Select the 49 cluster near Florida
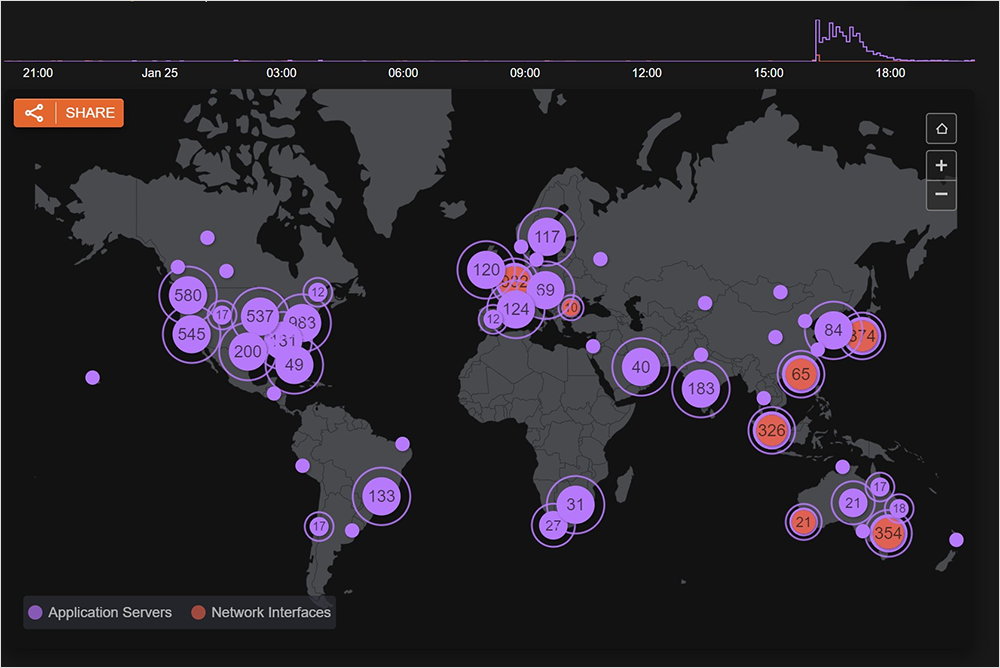Viewport: 1000px width, 668px height. pyautogui.click(x=294, y=365)
